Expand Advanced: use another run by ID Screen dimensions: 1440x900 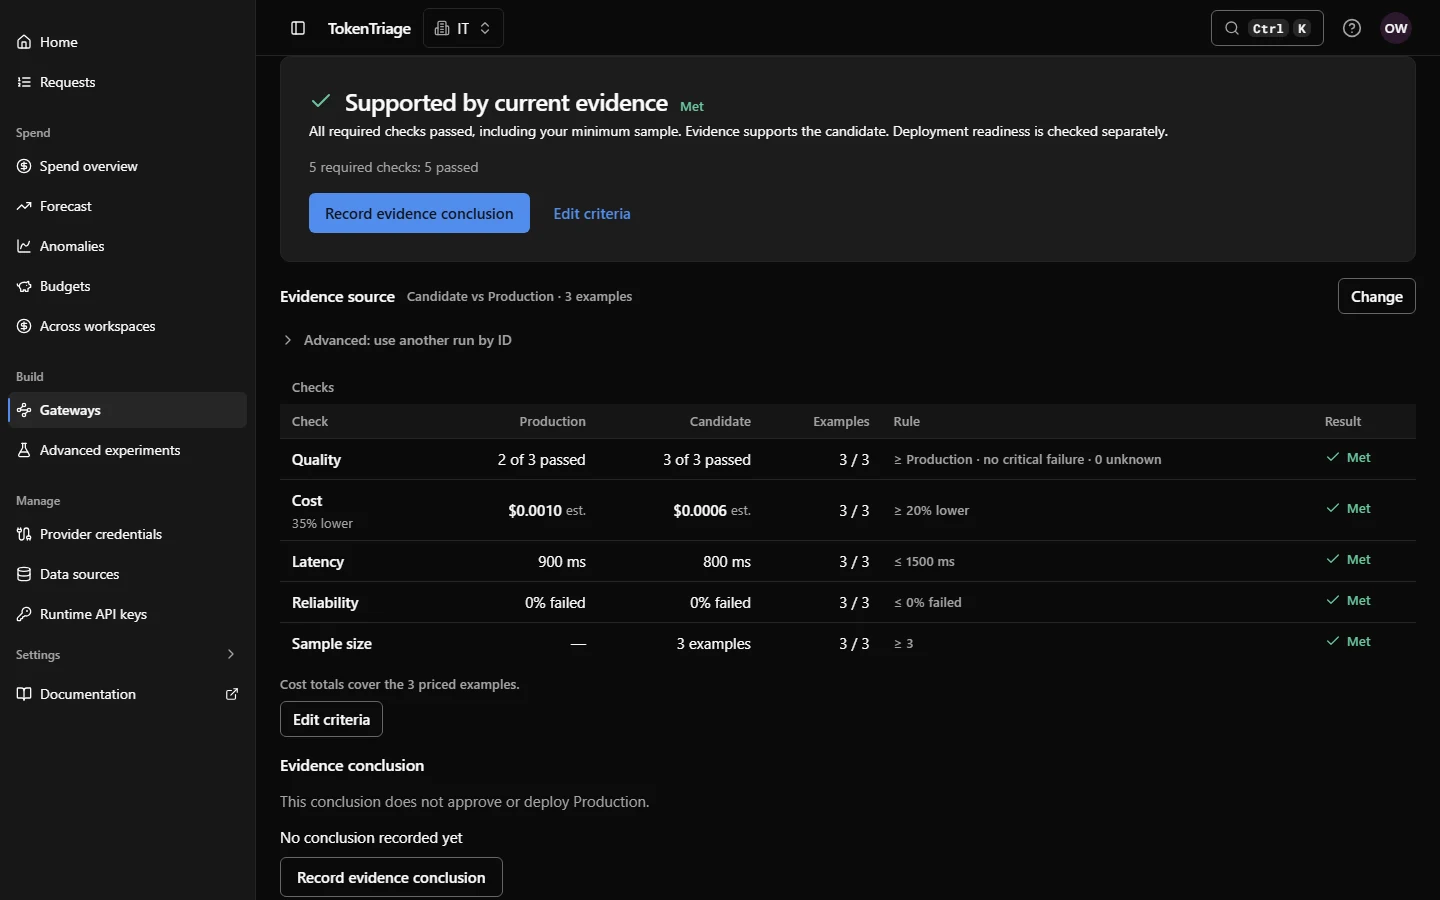398,340
